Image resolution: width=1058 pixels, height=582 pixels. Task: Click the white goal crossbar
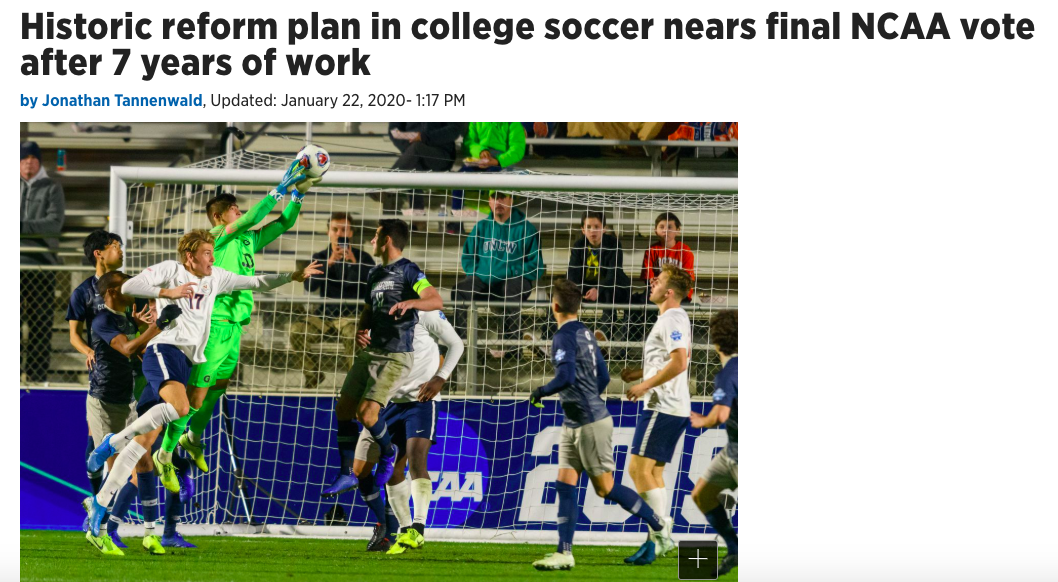pyautogui.click(x=424, y=179)
